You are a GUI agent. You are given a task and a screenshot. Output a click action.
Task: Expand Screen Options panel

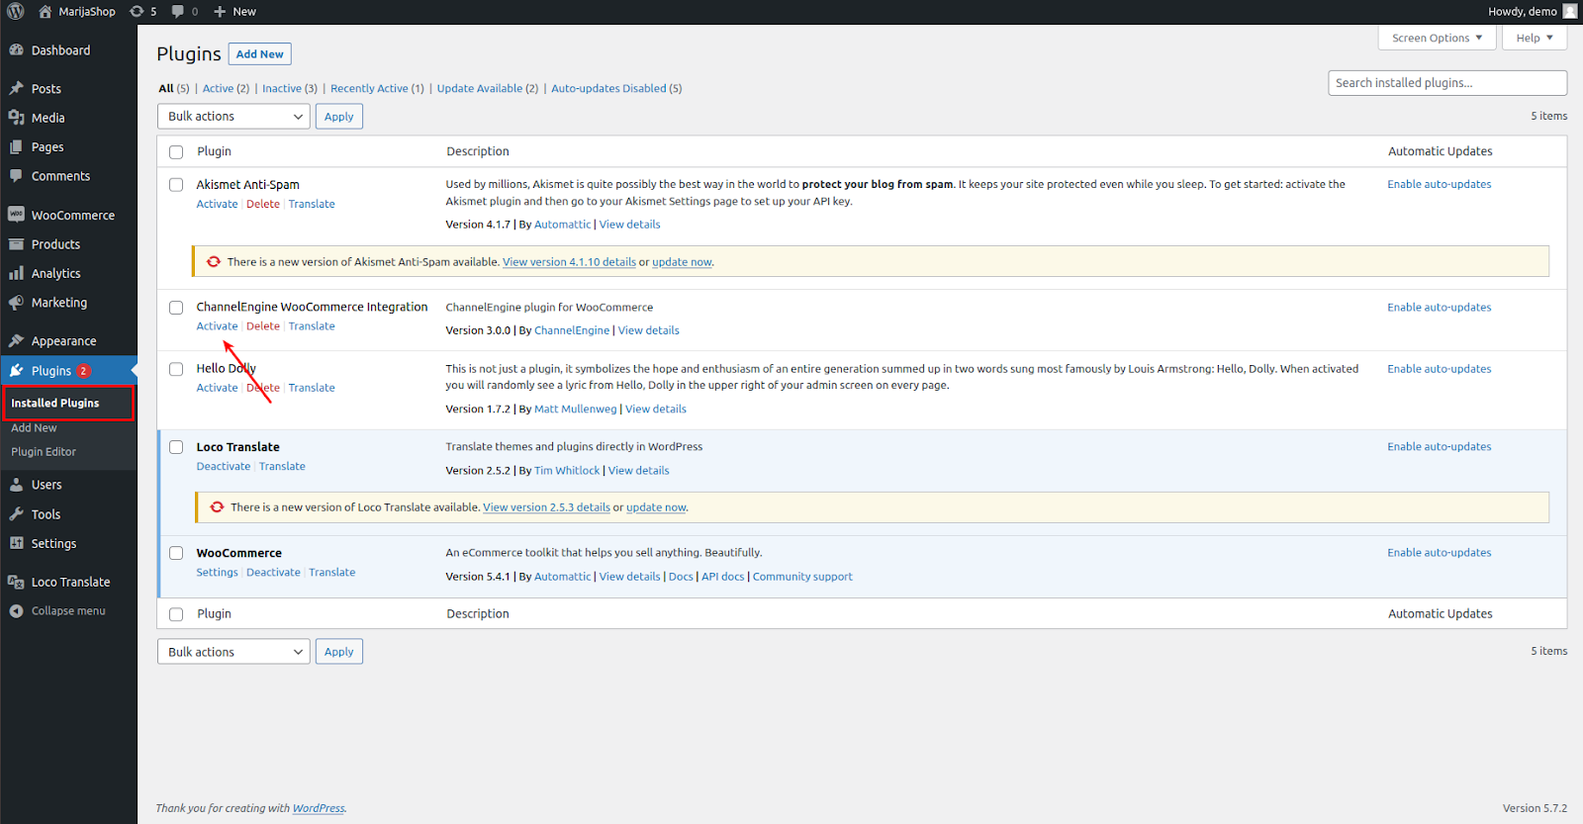click(1437, 38)
